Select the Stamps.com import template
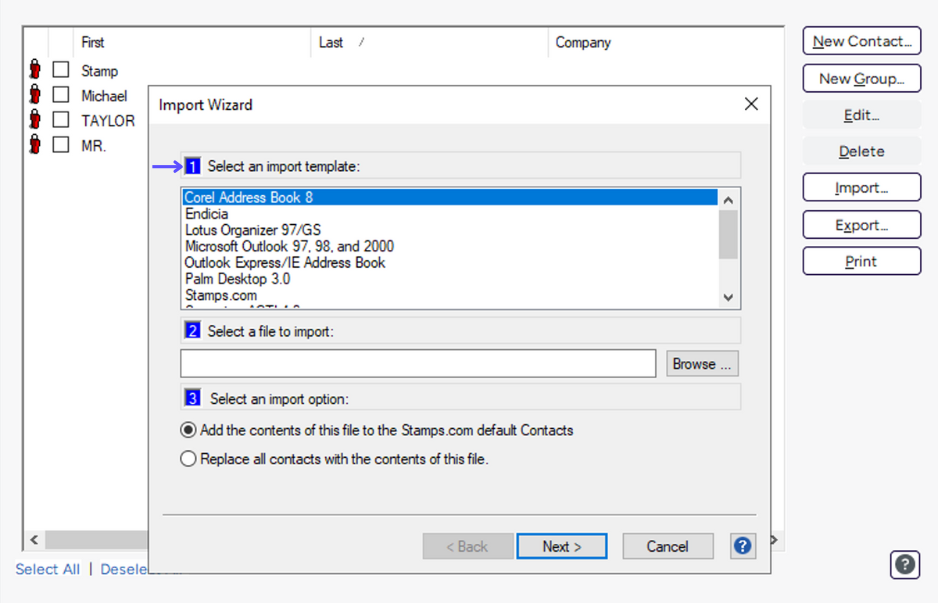The width and height of the screenshot is (938, 603). pos(449,295)
